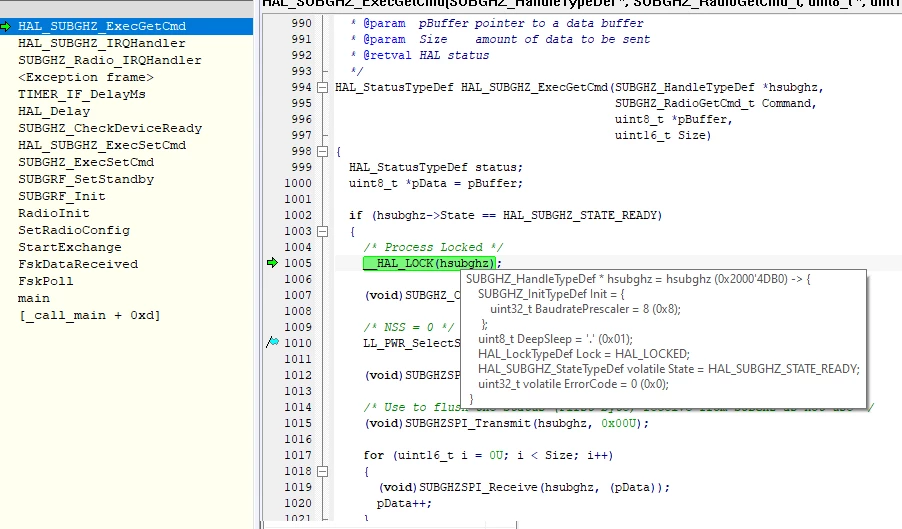Collapse function body fold at line 998
Viewport: 902px width, 529px height.
click(323, 151)
